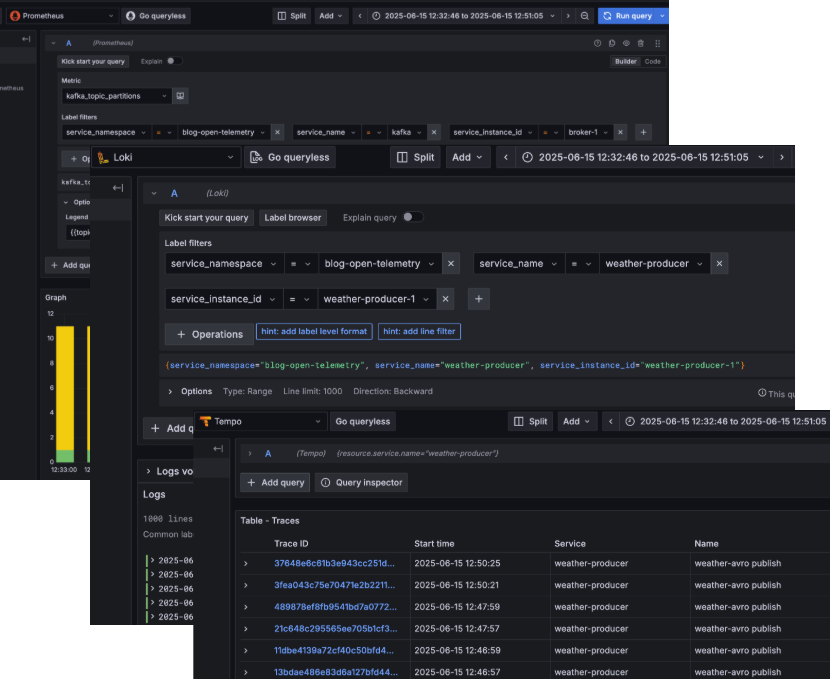Open trace link starting with 3fea043c75e70471
The image size is (830, 680).
tap(335, 585)
